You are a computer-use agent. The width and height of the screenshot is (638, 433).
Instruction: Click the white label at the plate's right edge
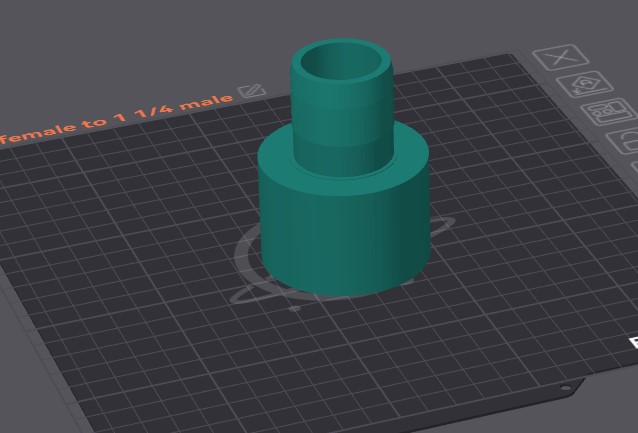pyautogui.click(x=634, y=343)
